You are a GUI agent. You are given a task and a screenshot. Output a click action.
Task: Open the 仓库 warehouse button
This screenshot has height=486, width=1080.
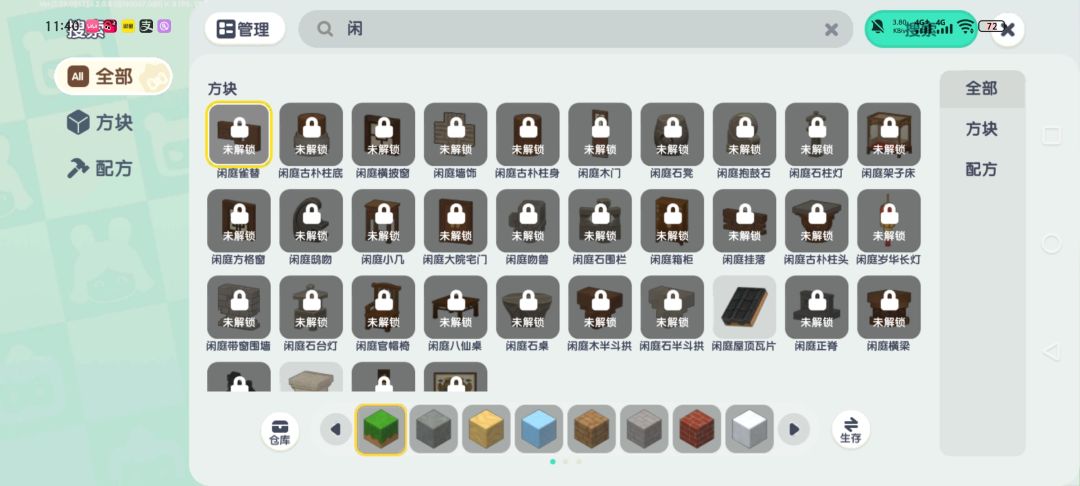[x=280, y=431]
